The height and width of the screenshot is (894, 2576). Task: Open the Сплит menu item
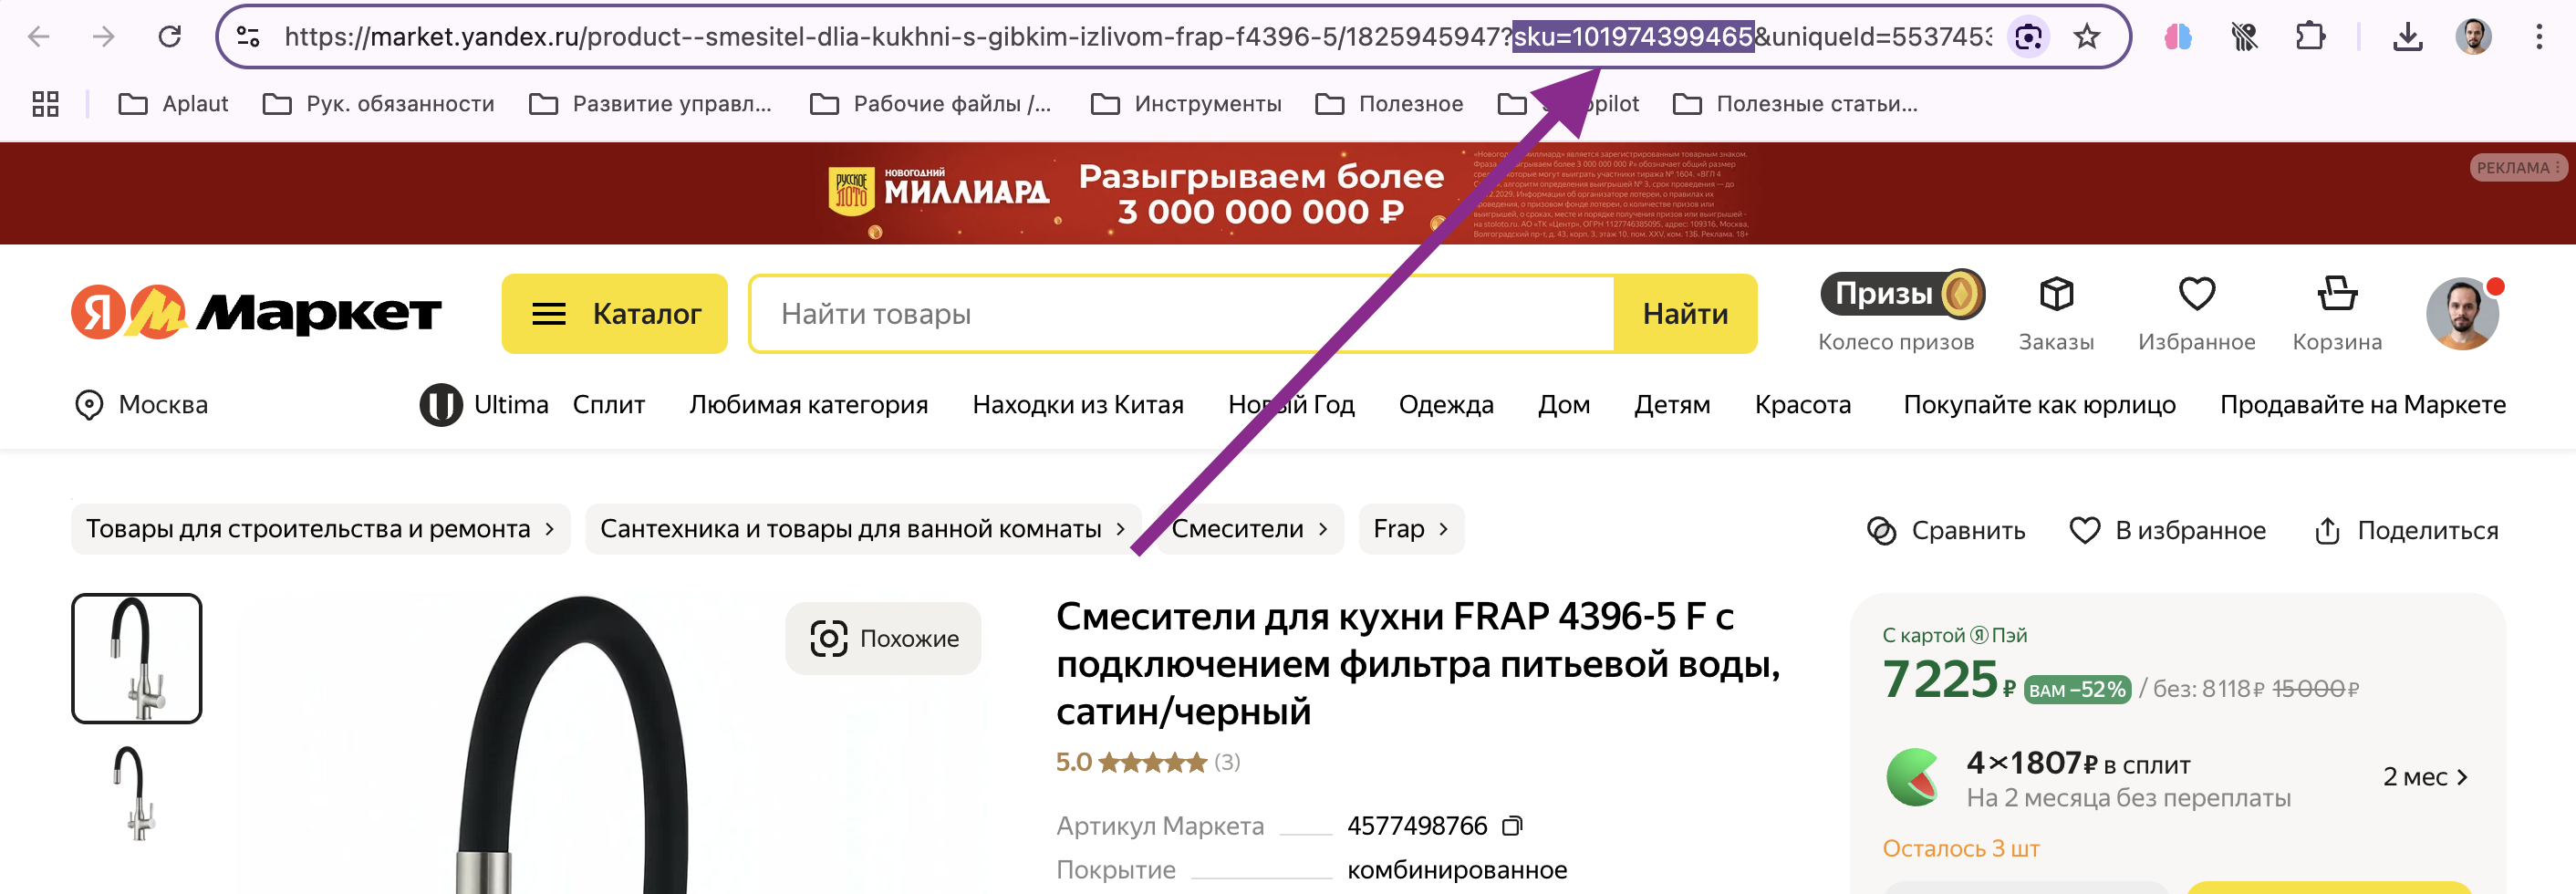point(608,404)
